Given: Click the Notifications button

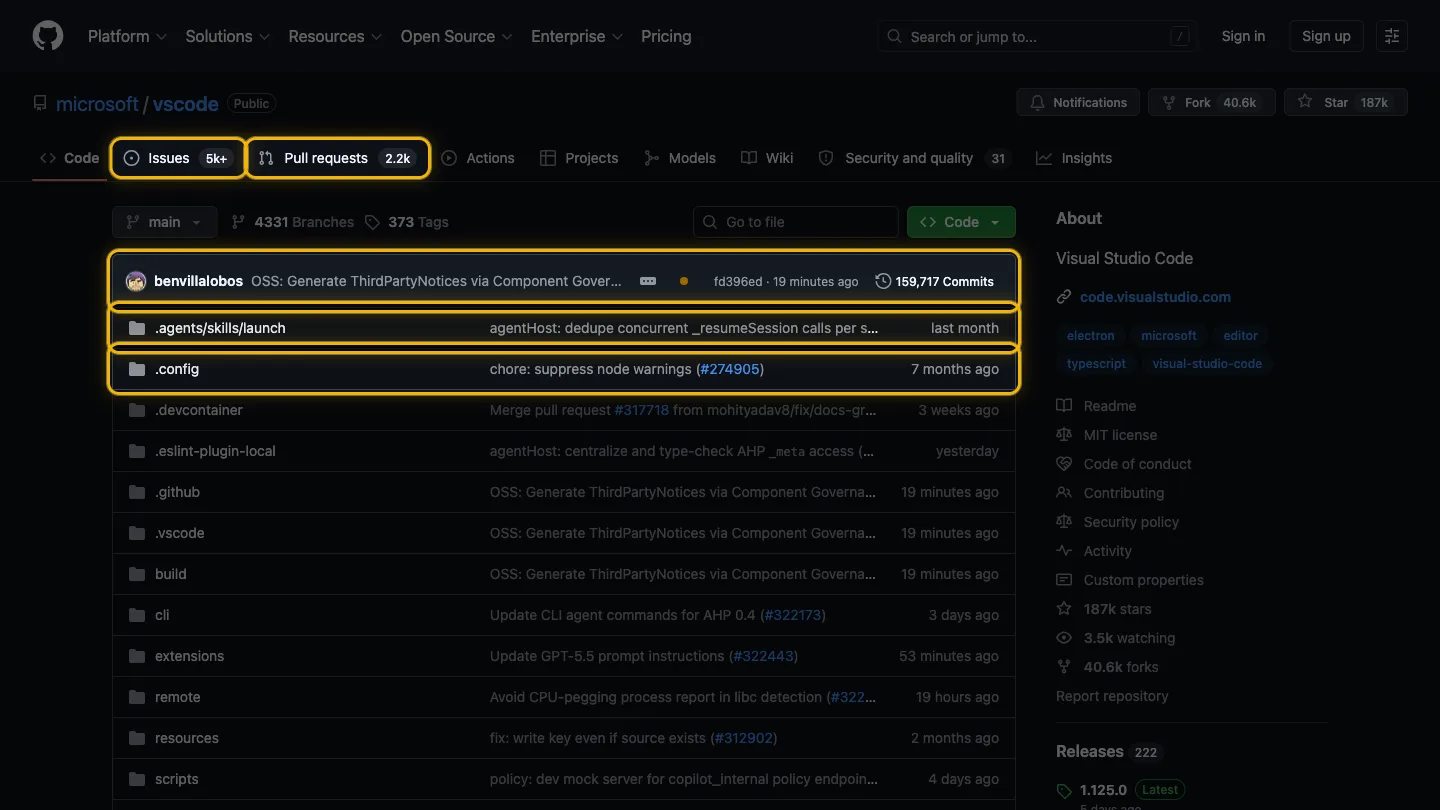Looking at the screenshot, I should tap(1078, 102).
